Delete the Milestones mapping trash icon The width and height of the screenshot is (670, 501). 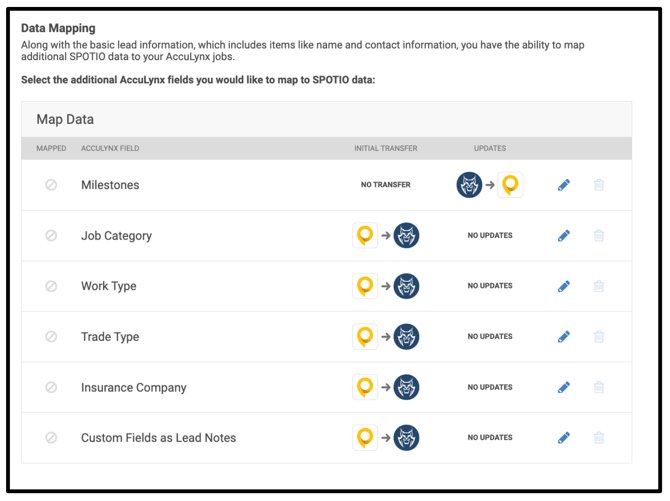599,185
